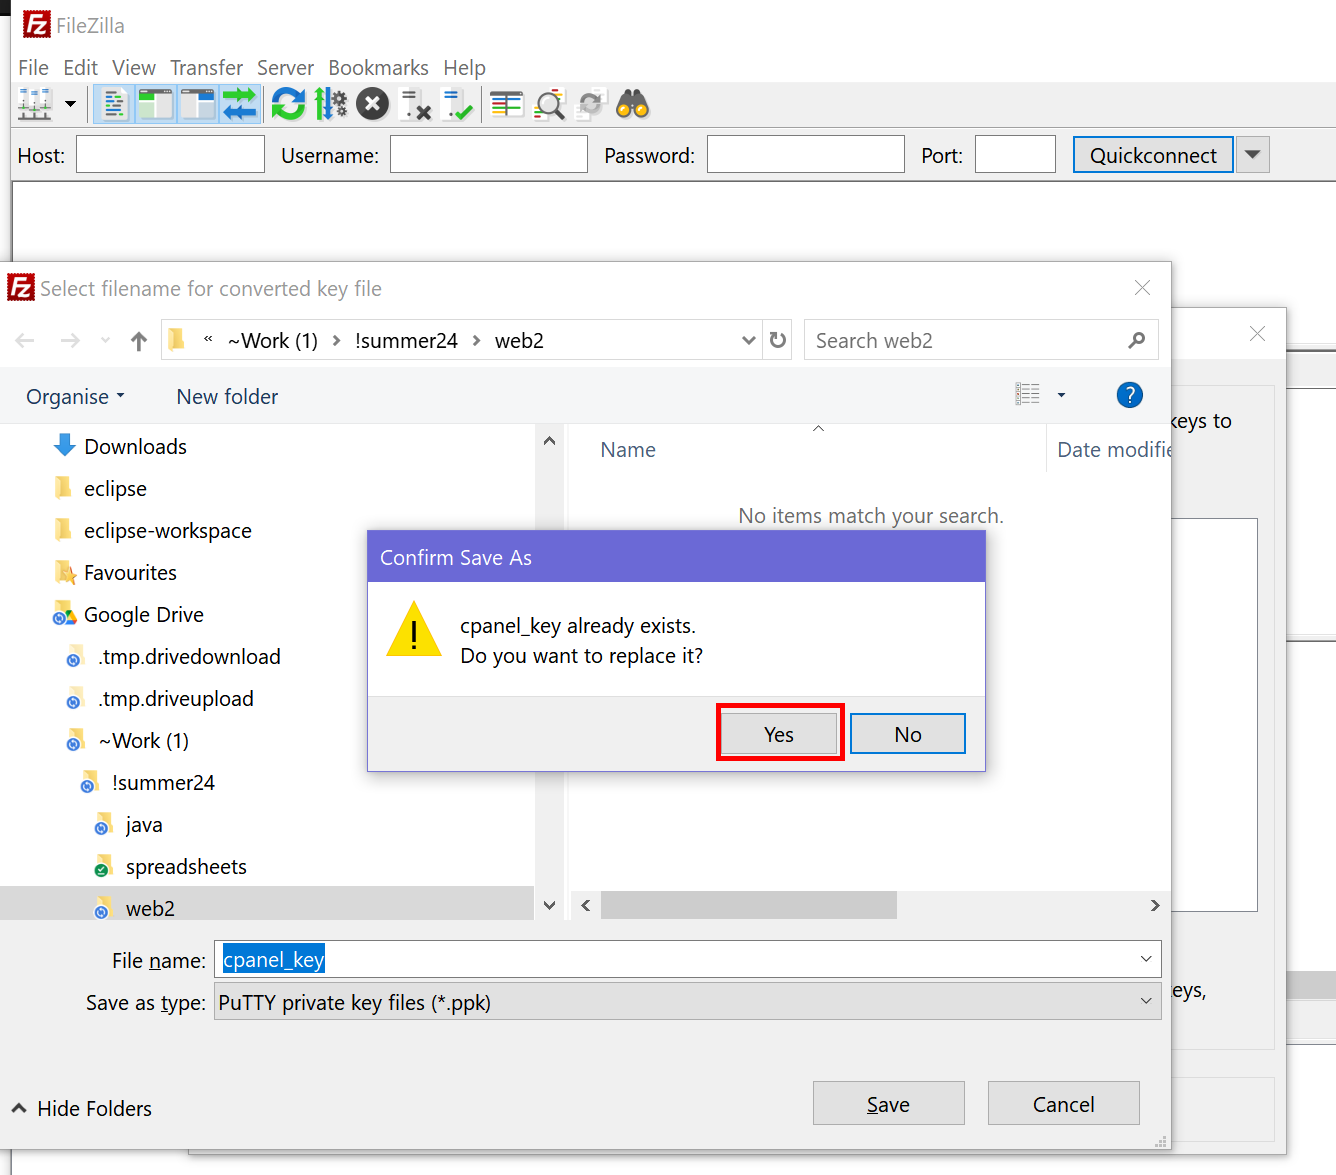Select spreadsheets folder in tree

tap(186, 866)
